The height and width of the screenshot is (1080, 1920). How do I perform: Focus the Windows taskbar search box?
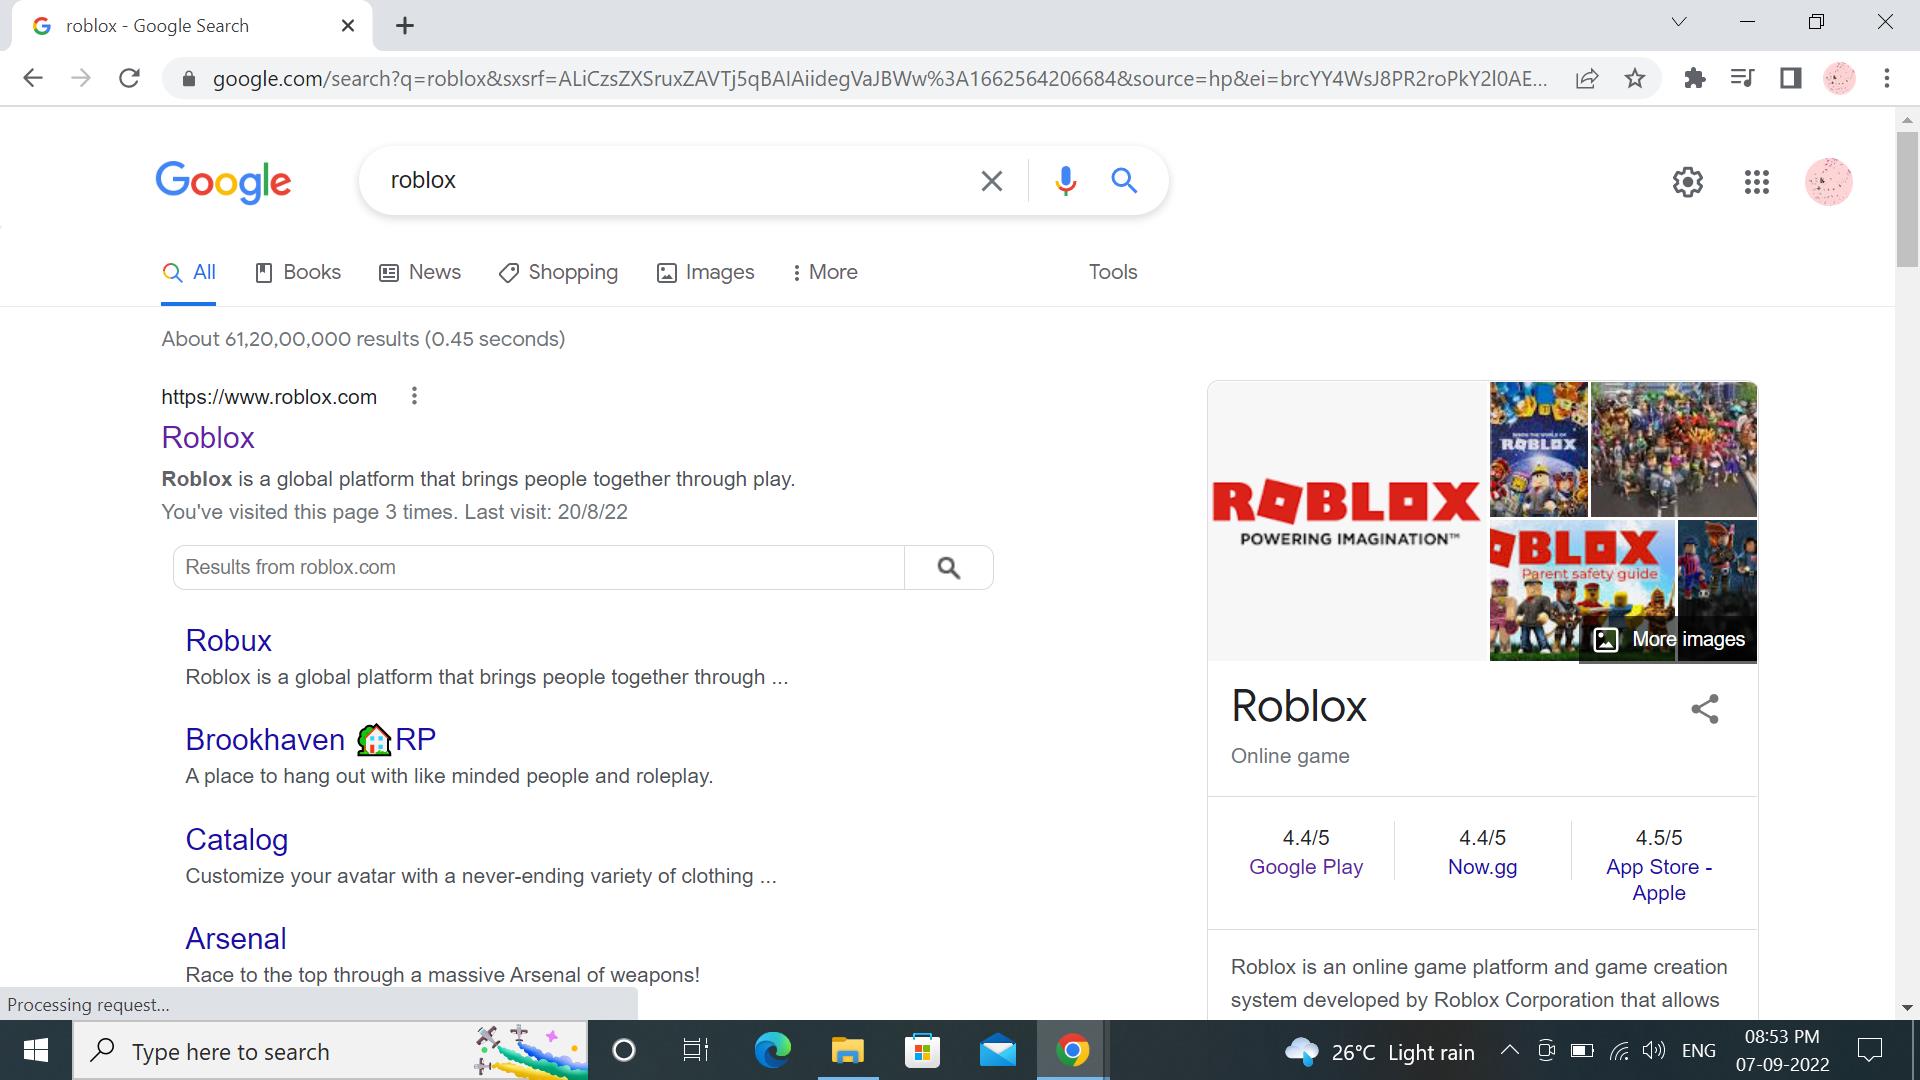coord(330,1051)
